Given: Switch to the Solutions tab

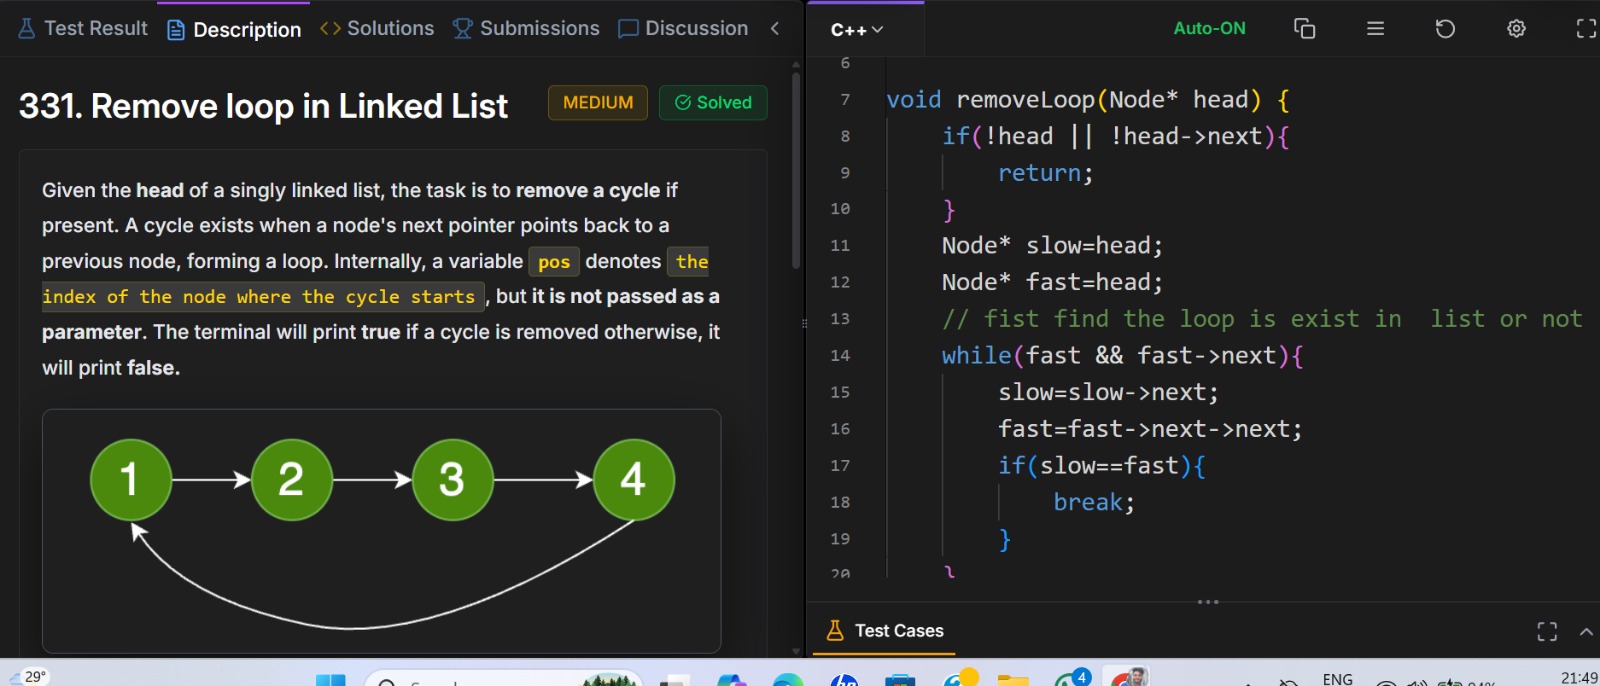Looking at the screenshot, I should coord(377,29).
